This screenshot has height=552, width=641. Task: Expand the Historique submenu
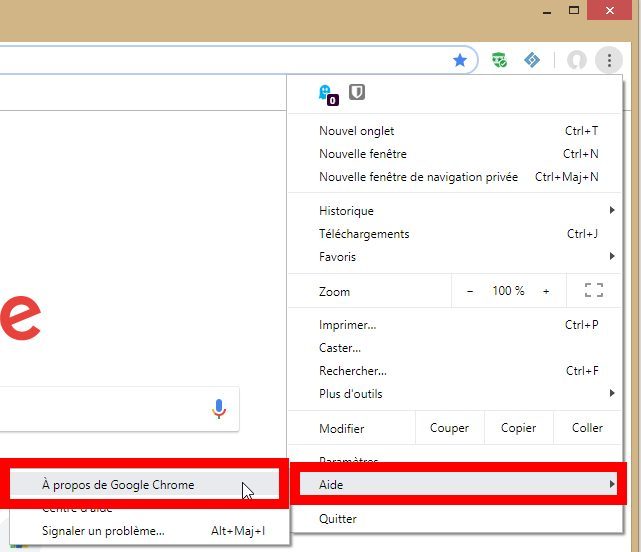[x=455, y=211]
